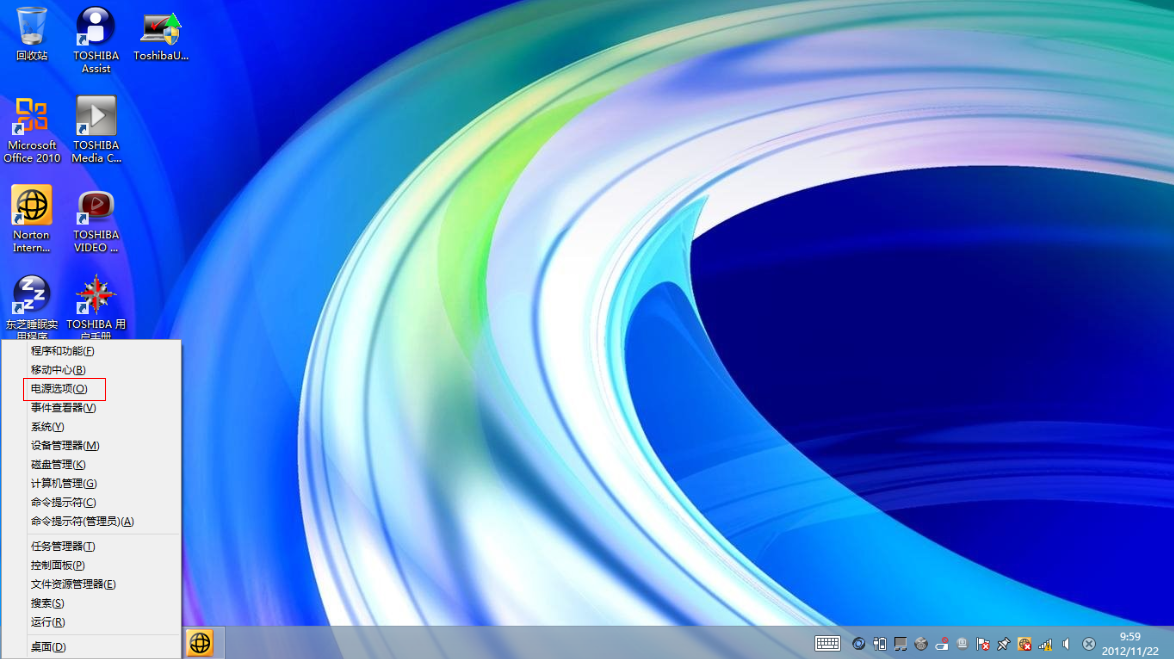Choose 事件查看器(V) from the menu

pyautogui.click(x=91, y=407)
